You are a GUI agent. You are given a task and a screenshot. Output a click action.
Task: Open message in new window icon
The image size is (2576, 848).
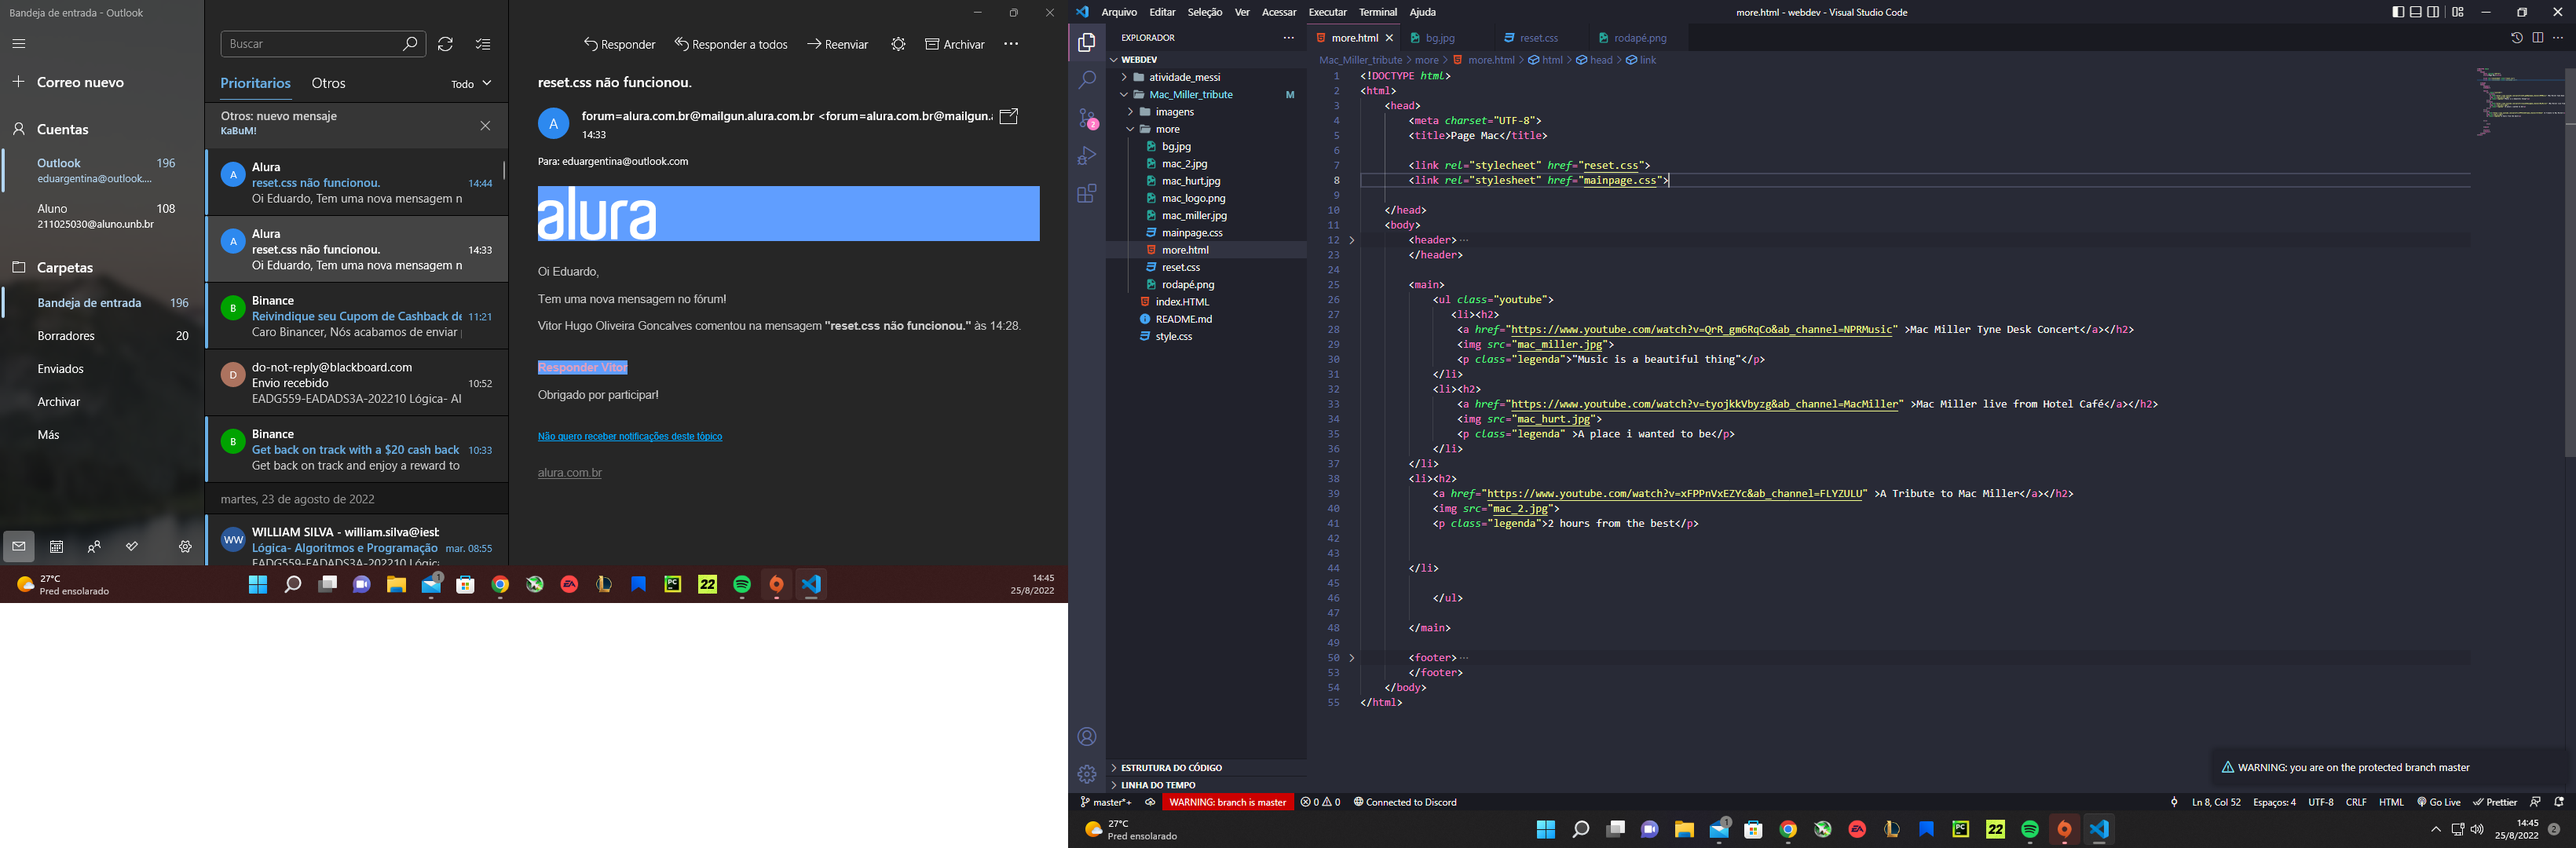click(x=1010, y=116)
